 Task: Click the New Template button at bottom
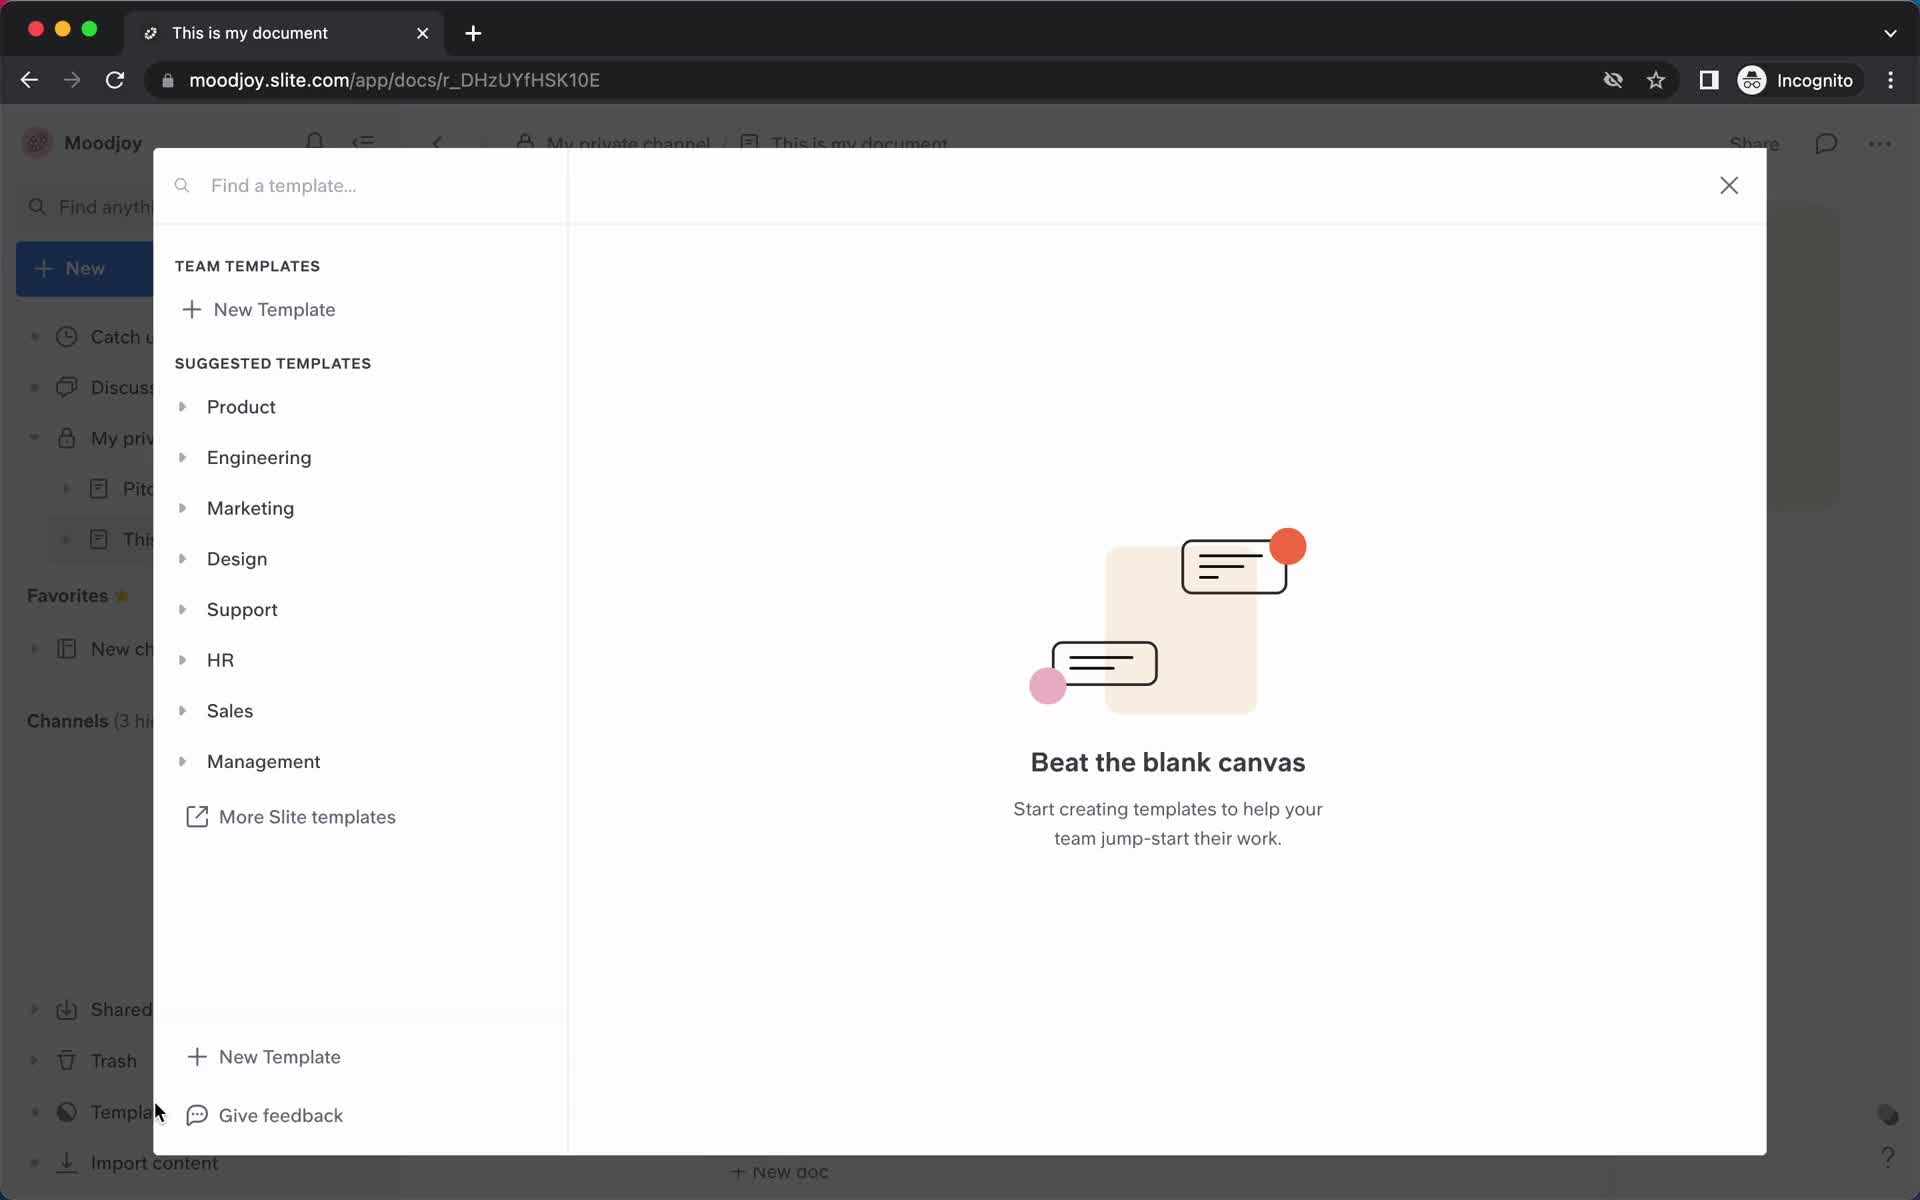(263, 1056)
